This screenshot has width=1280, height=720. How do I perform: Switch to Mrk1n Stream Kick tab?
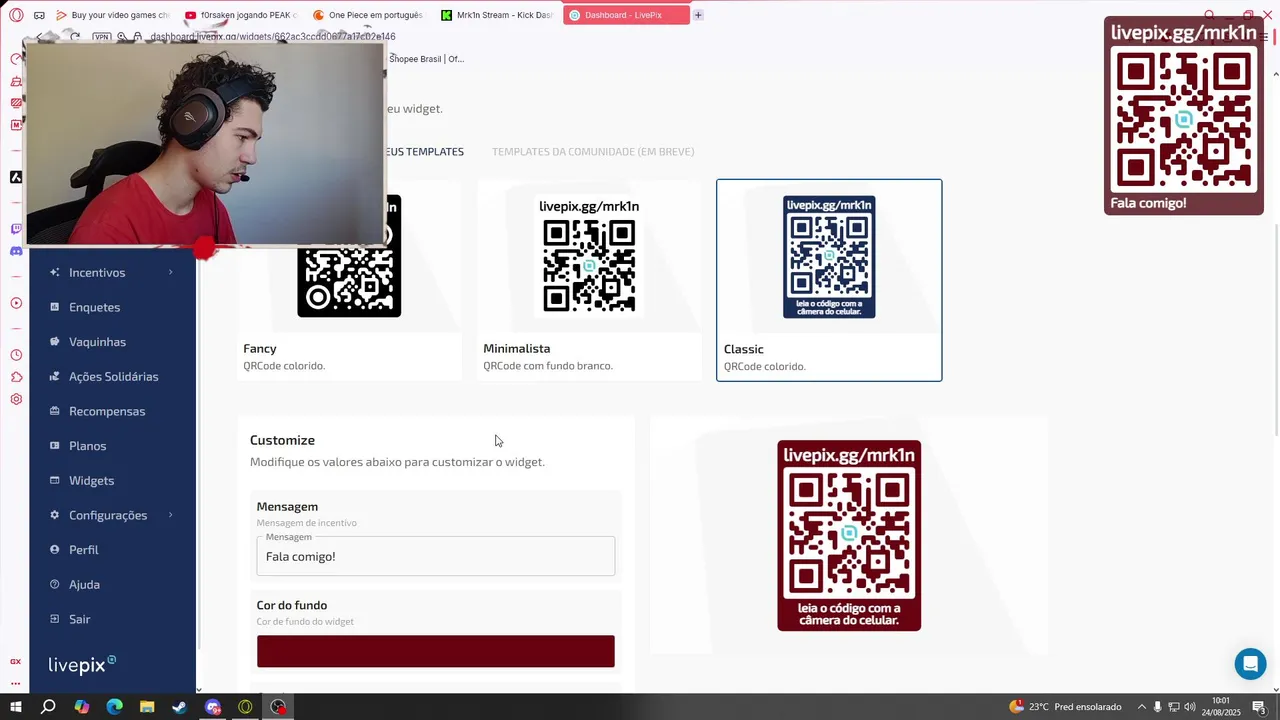pos(497,15)
